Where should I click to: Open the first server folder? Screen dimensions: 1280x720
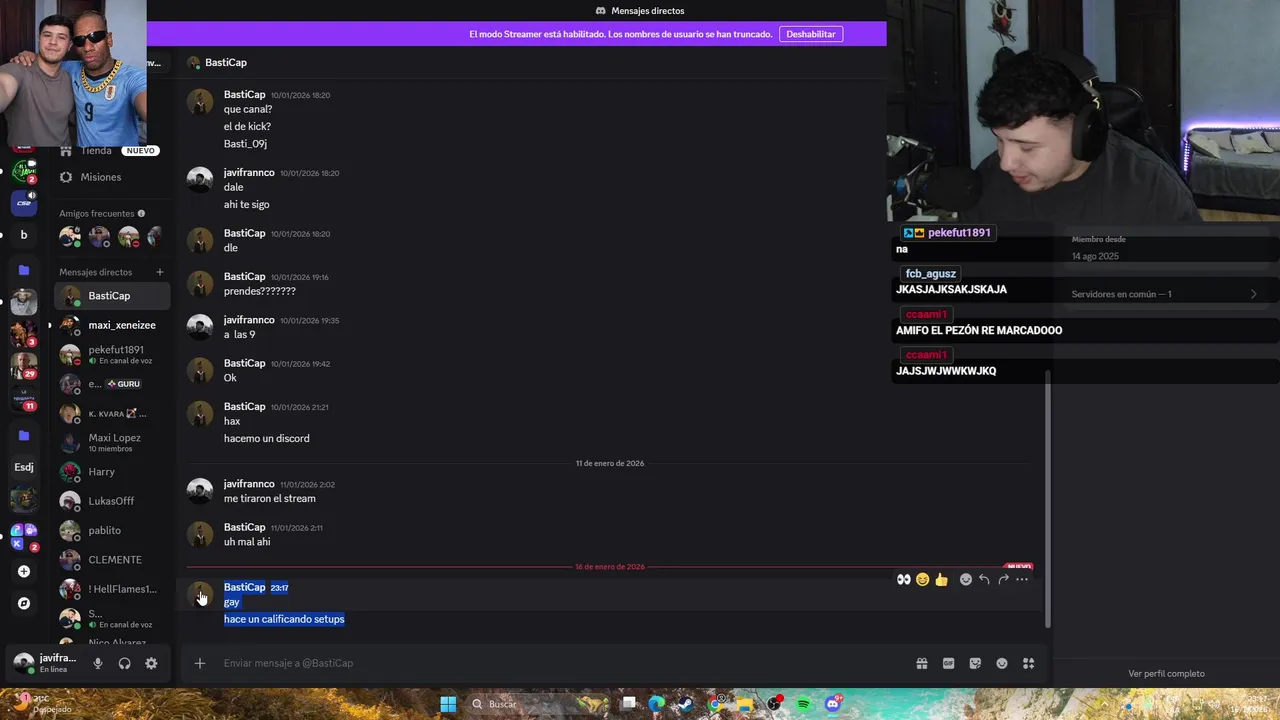tap(24, 270)
